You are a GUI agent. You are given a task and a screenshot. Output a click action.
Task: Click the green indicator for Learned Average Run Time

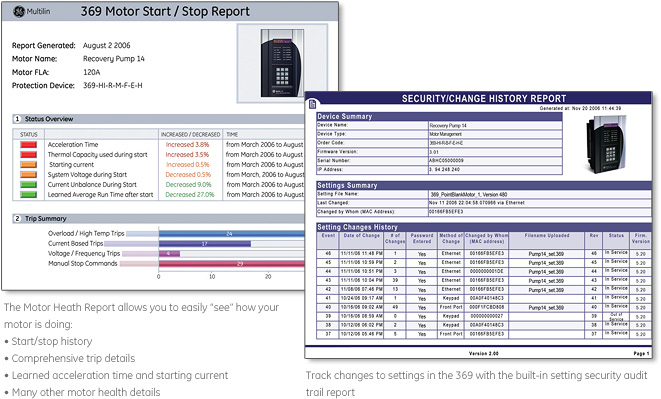click(29, 195)
